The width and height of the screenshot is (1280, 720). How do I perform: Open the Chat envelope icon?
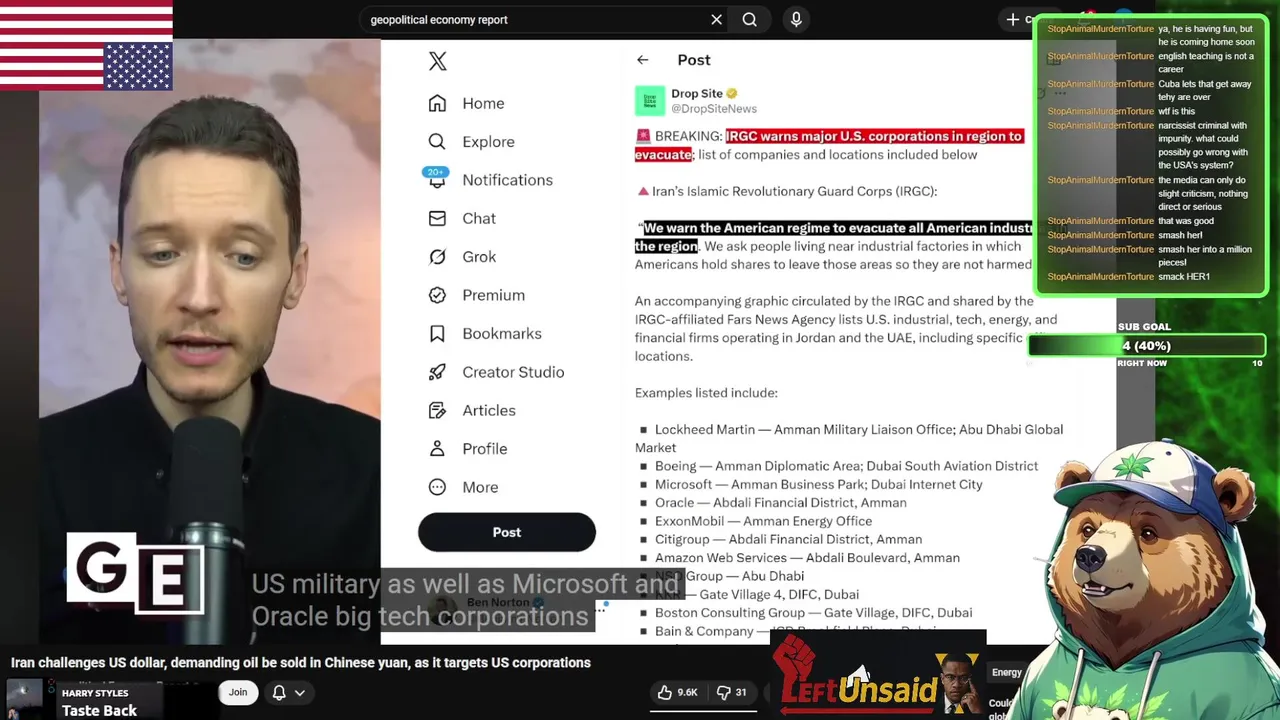click(437, 218)
